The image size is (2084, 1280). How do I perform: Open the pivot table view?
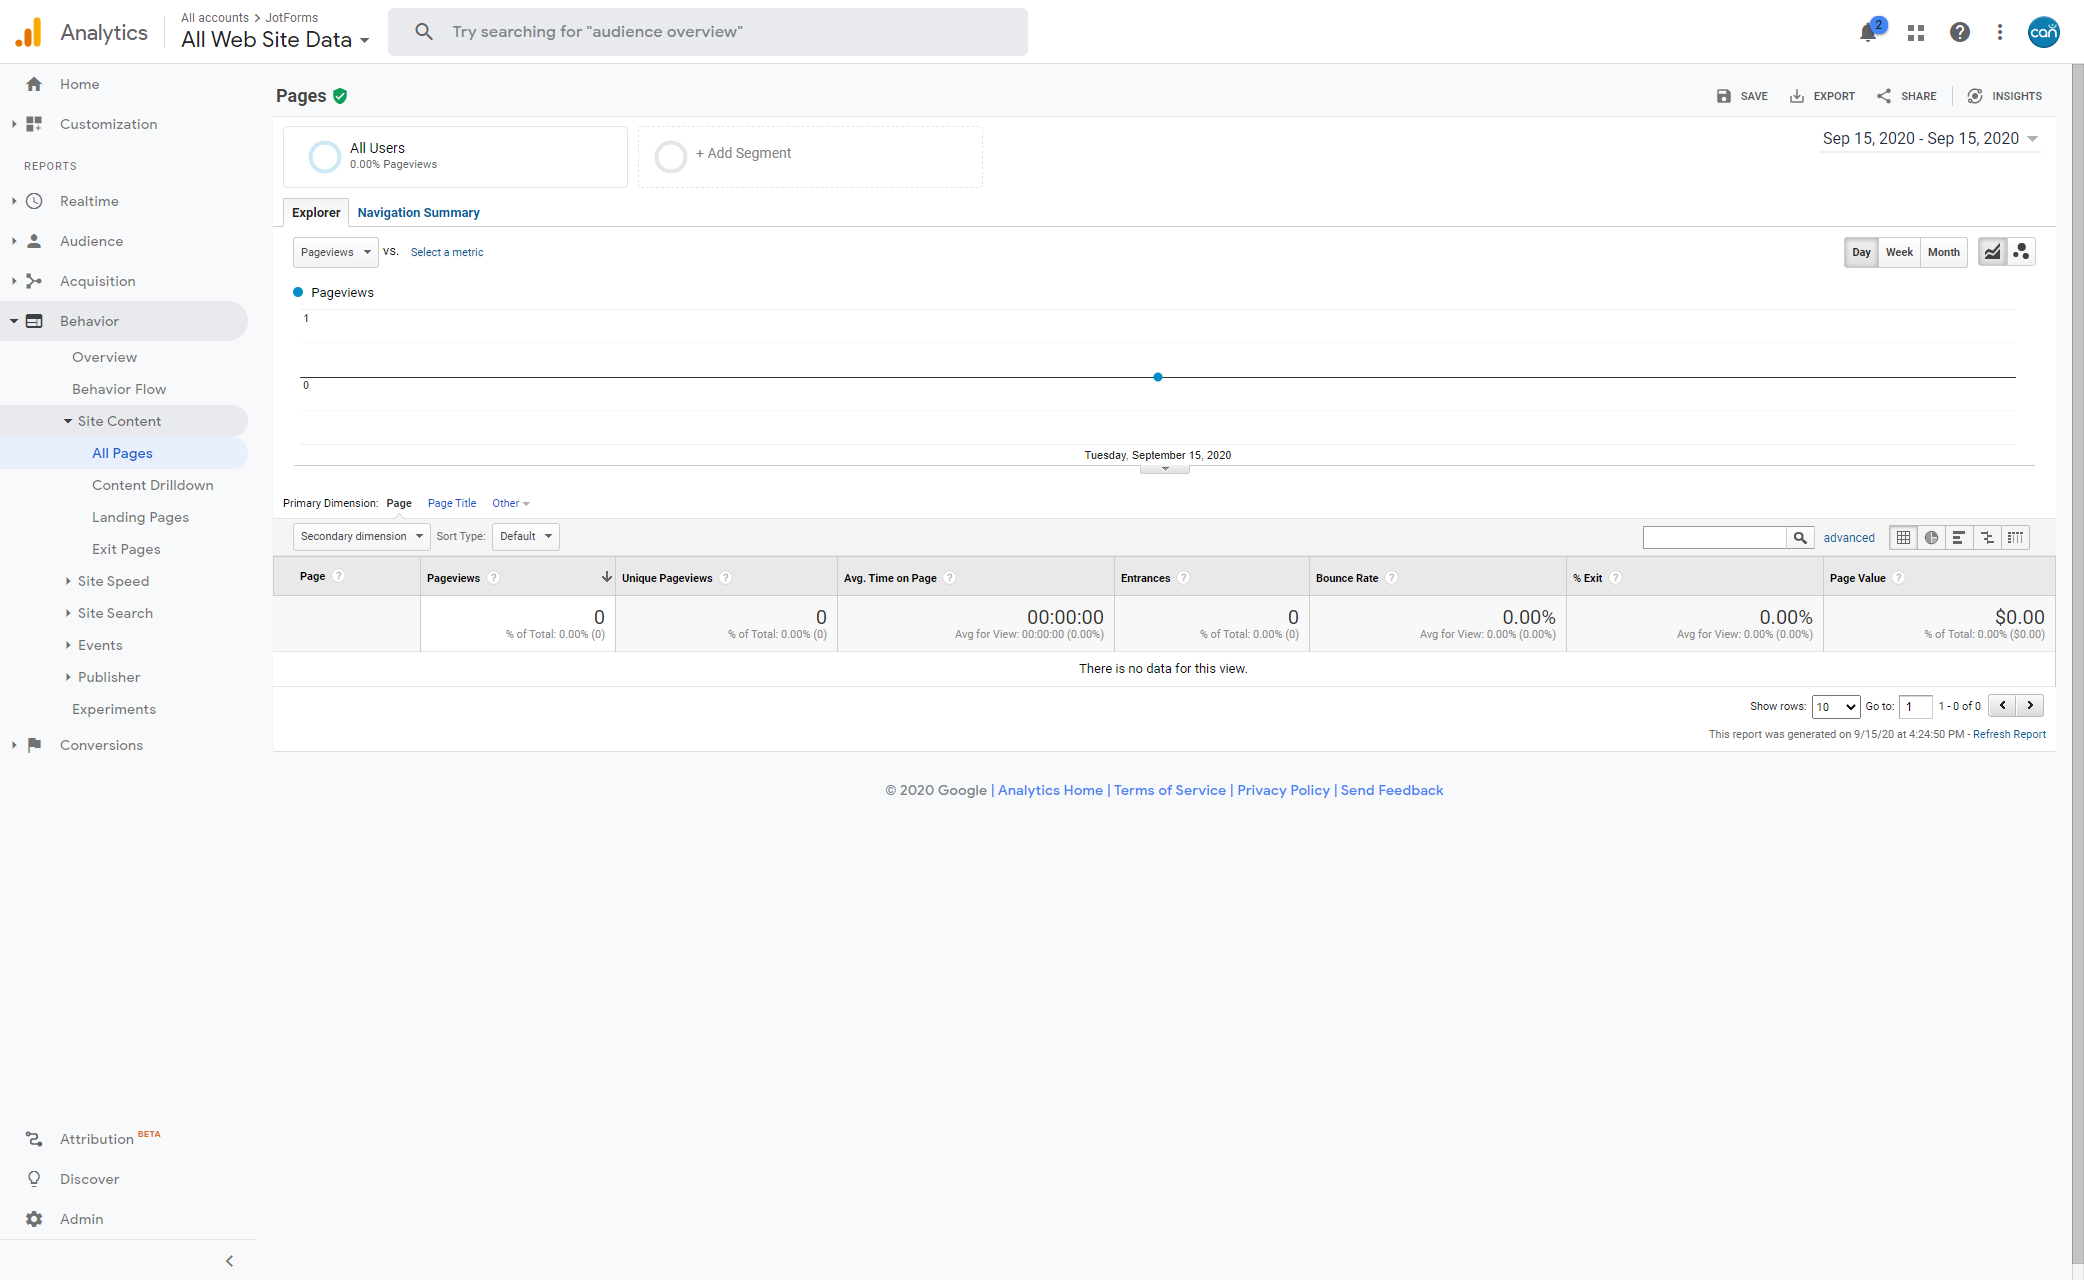click(2016, 537)
